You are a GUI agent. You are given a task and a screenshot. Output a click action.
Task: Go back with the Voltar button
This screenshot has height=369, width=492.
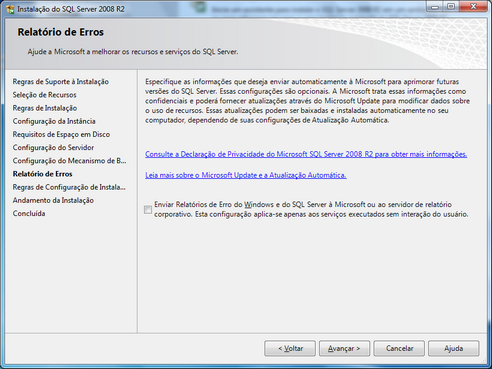point(290,348)
